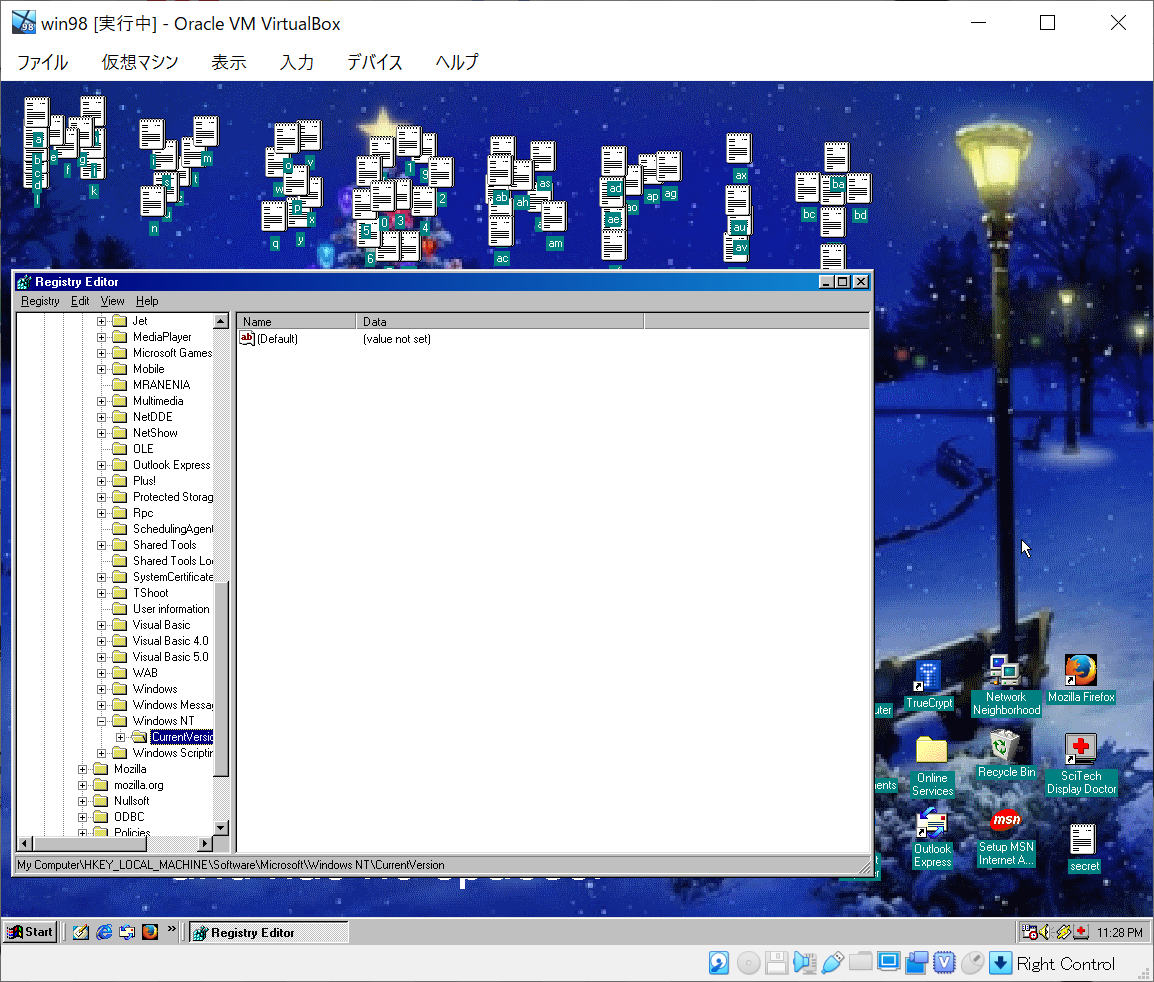Viewport: 1154px width, 982px height.
Task: Expand the Outlook Express registry key
Action: 102,465
